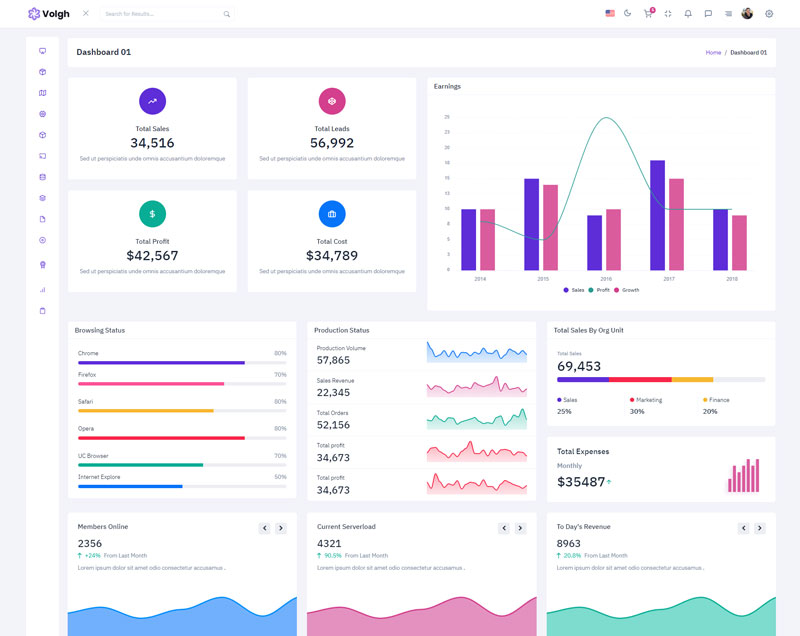
Task: Click the shopping cart icon in header
Action: pos(649,14)
